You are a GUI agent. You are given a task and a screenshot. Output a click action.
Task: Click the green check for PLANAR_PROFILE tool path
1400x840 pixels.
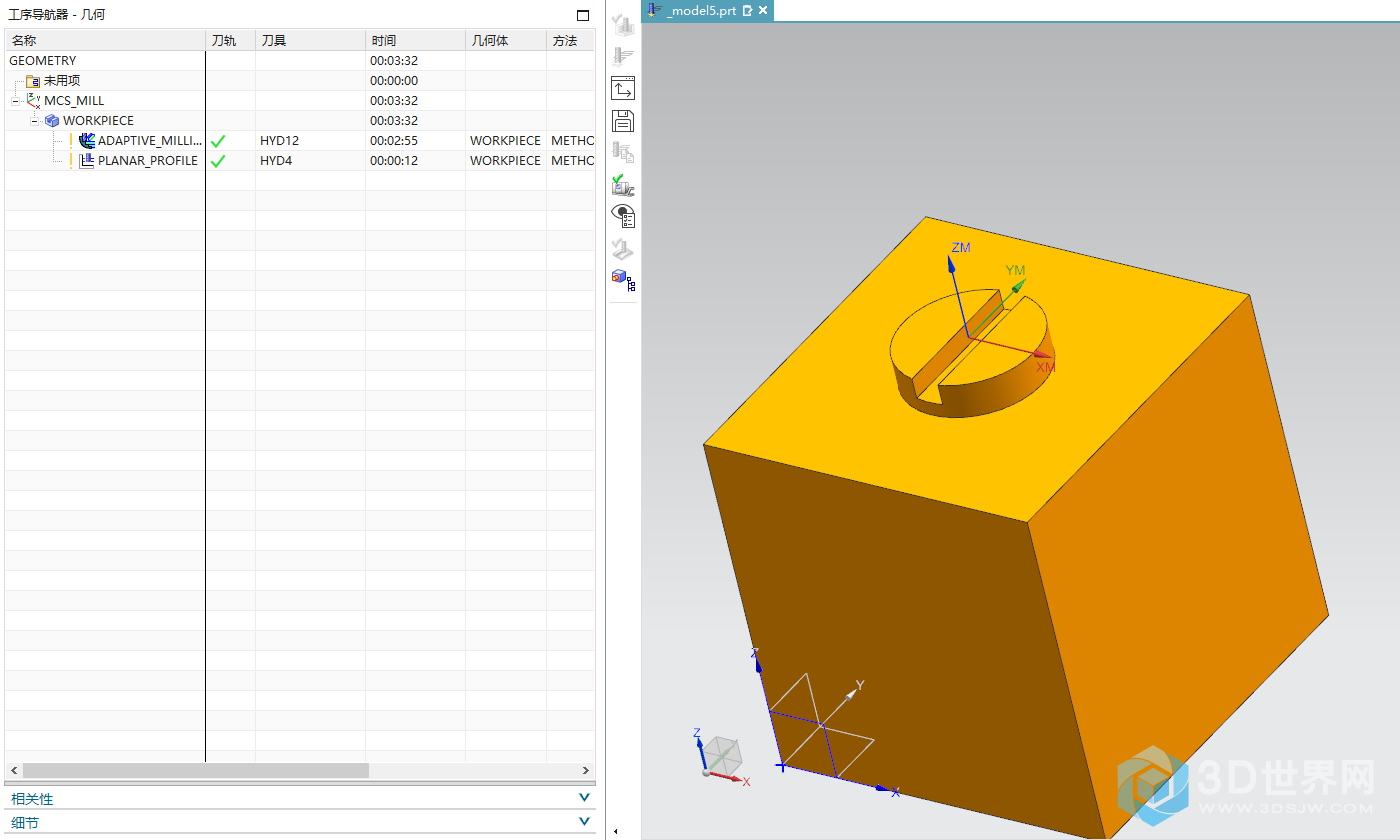(218, 161)
